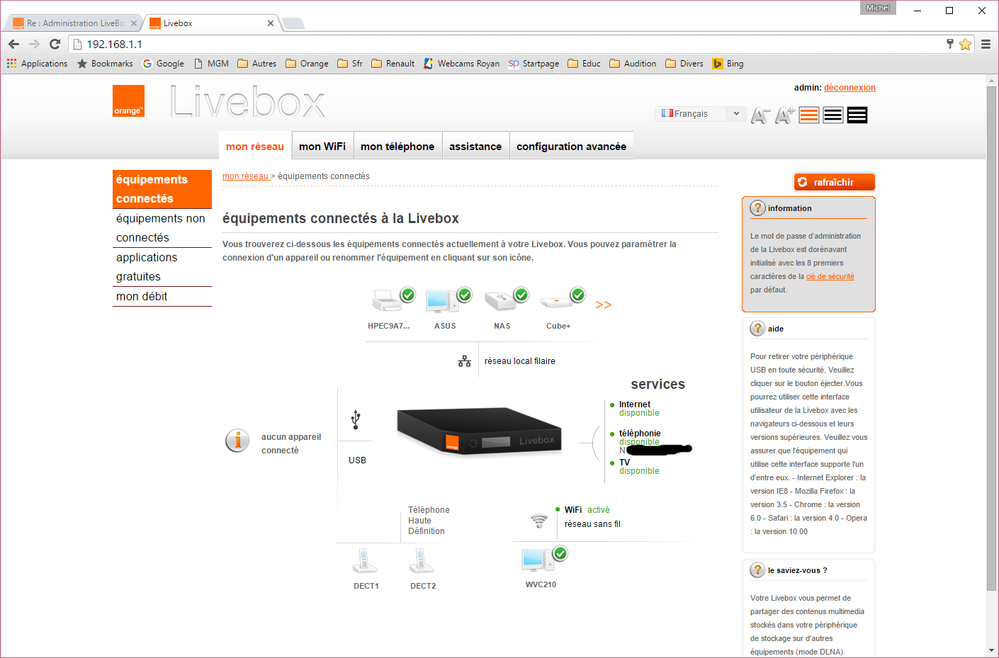
Task: Click the DECT2 phone icon
Action: [x=421, y=561]
